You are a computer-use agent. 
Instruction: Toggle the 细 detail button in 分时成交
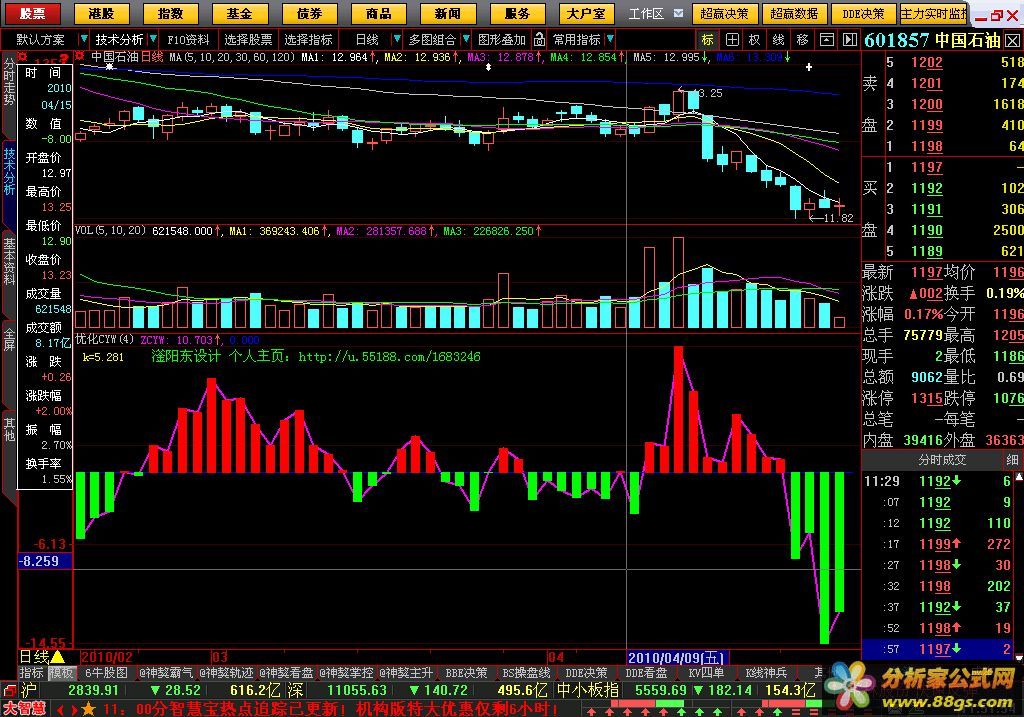click(1011, 459)
